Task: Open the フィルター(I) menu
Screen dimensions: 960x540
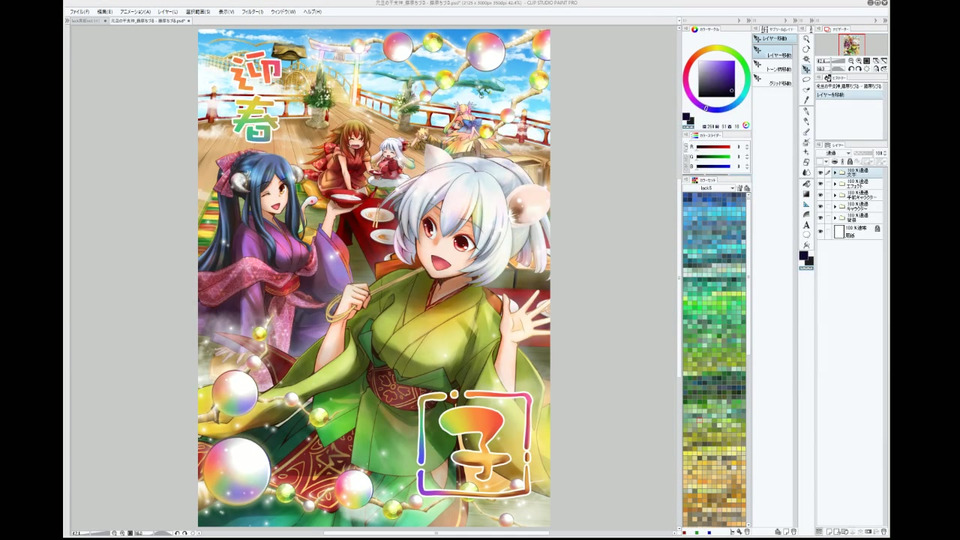Action: (252, 12)
